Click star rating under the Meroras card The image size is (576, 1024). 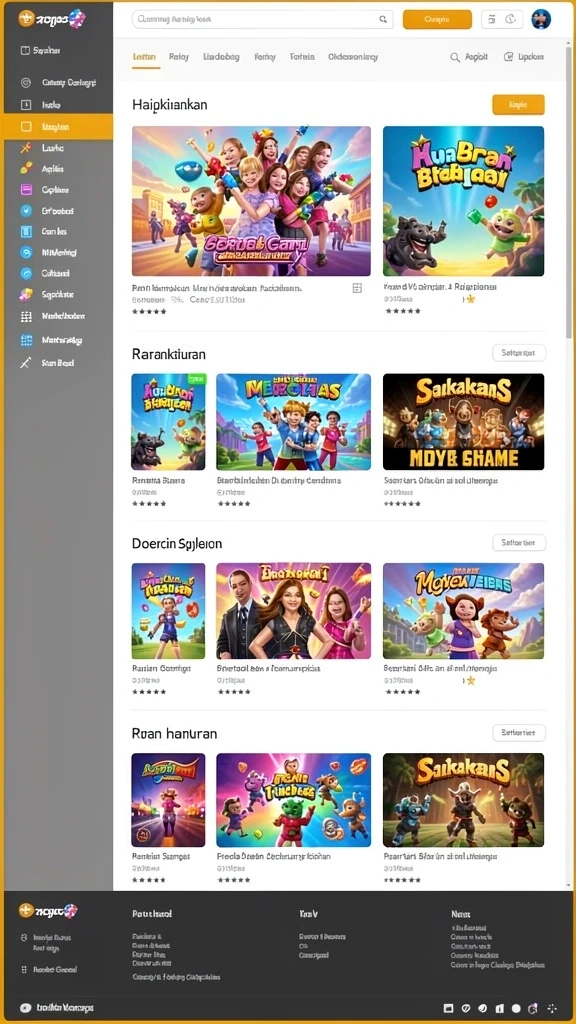tap(234, 504)
